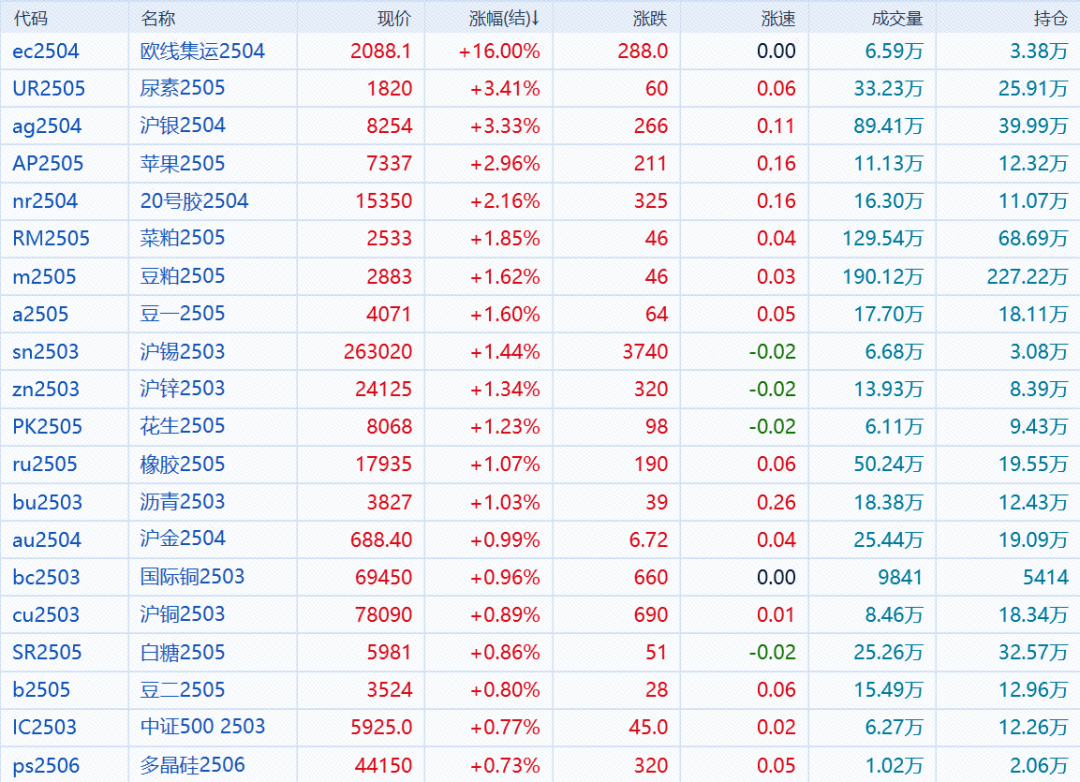Select the 代码 column header

point(30,19)
